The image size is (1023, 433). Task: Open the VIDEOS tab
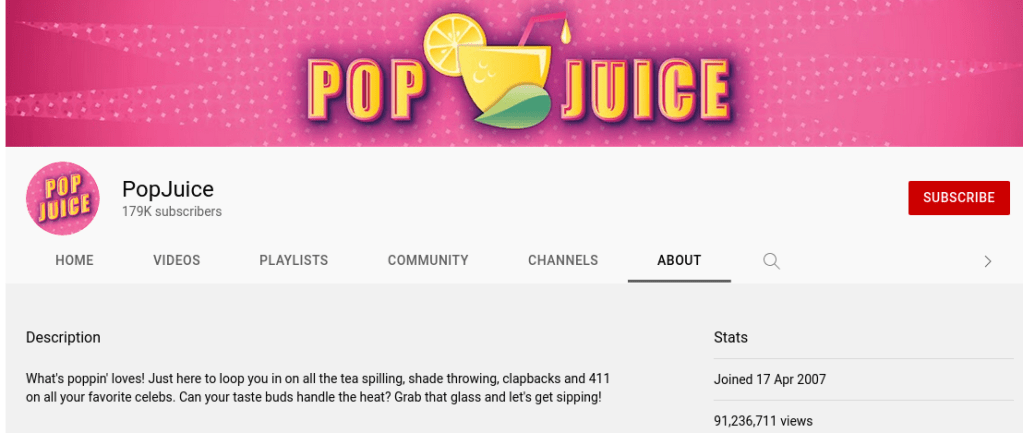[177, 261]
